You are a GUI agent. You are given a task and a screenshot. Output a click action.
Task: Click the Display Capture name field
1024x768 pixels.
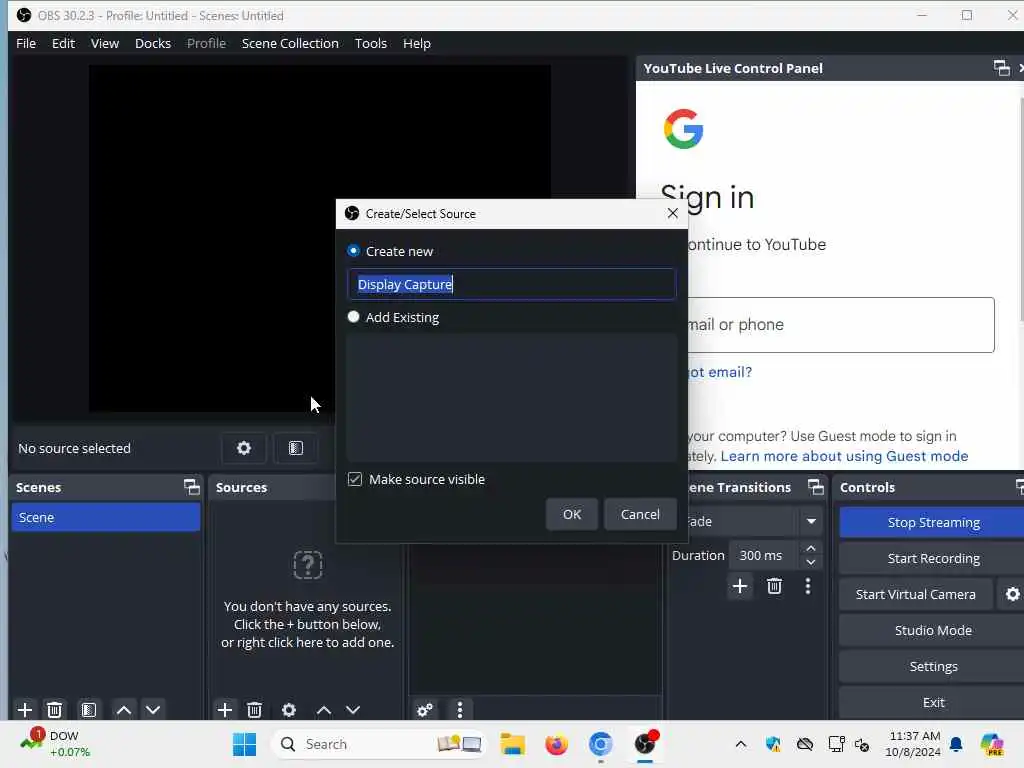click(512, 284)
